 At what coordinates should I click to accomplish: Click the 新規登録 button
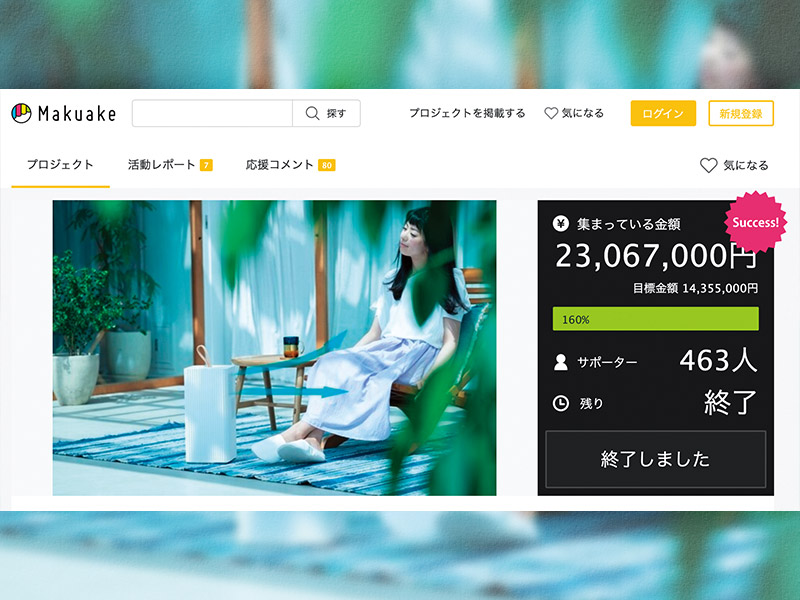point(742,113)
